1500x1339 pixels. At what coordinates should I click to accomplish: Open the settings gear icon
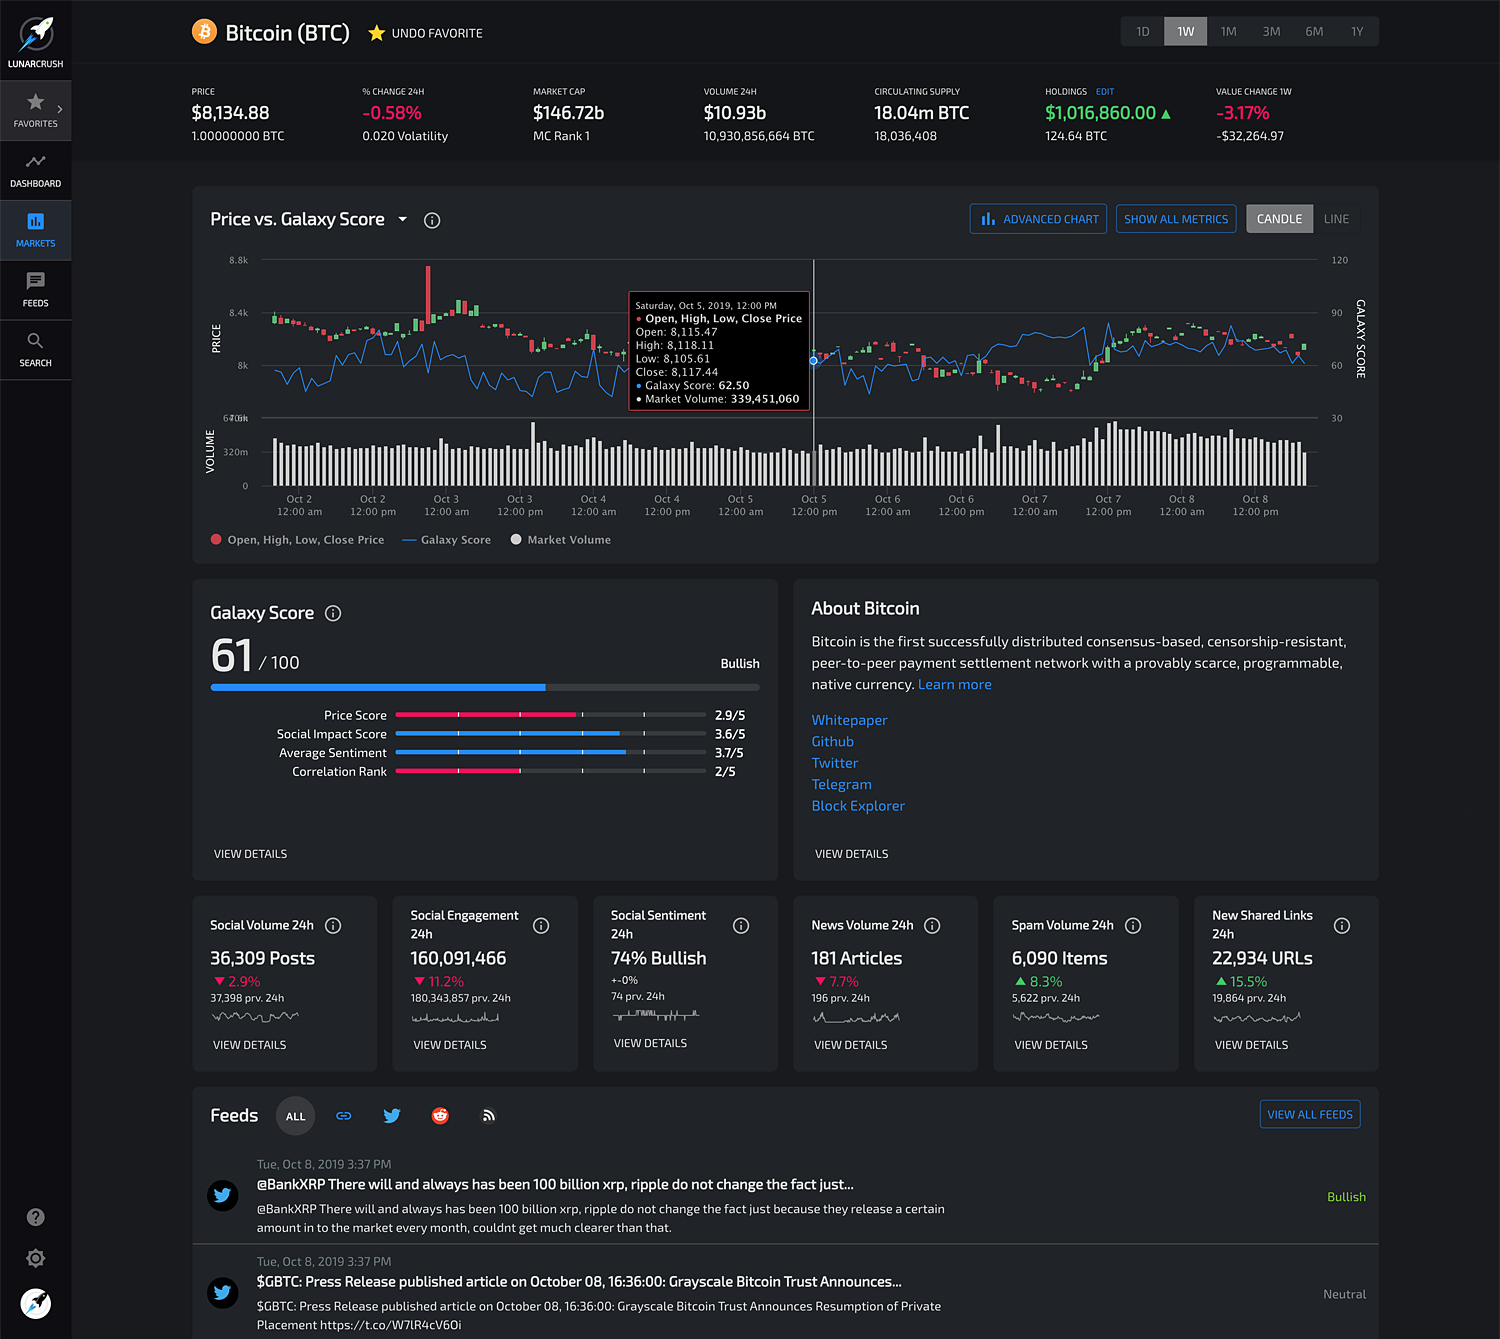pyautogui.click(x=36, y=1258)
